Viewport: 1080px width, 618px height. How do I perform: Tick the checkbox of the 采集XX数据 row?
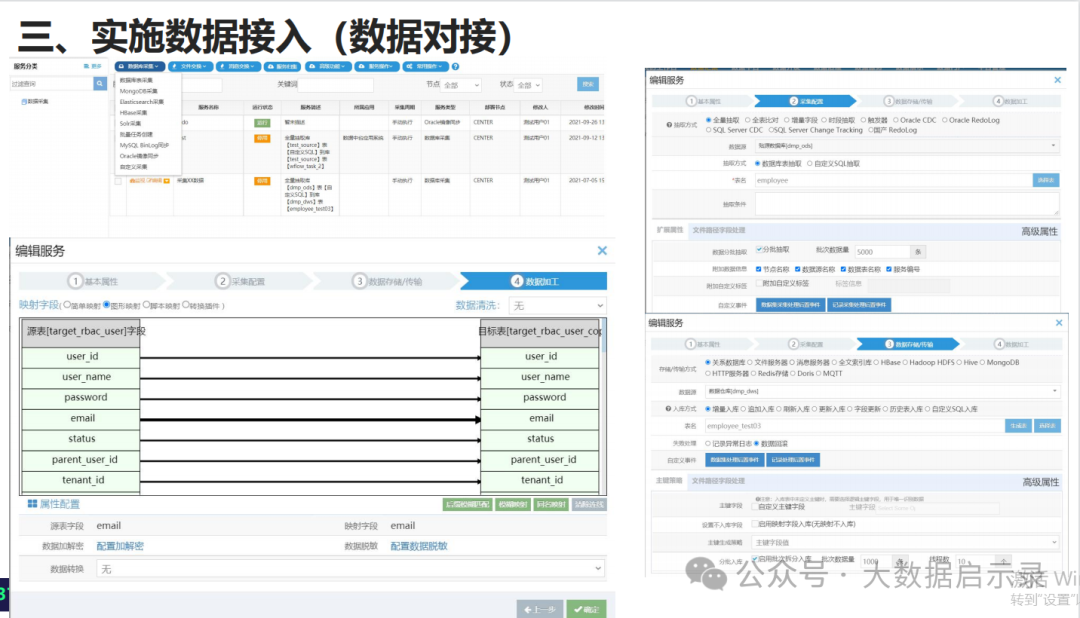pos(118,181)
